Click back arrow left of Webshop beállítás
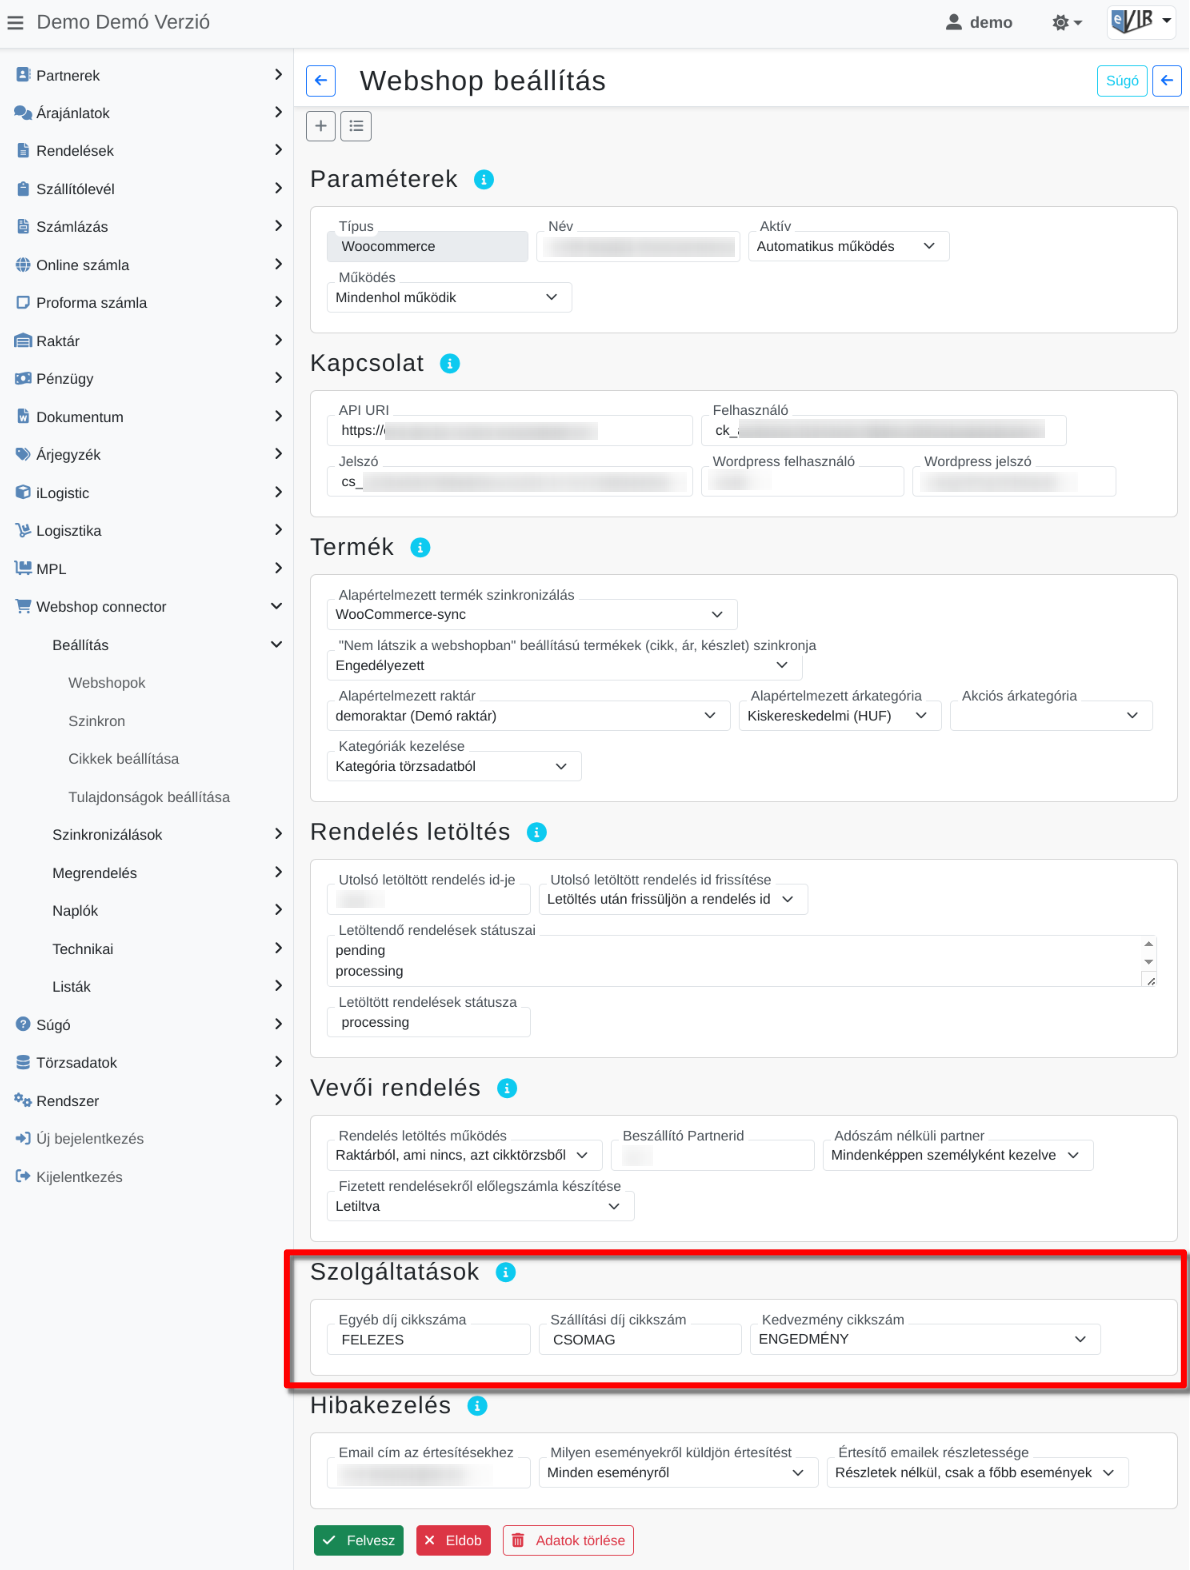 [x=320, y=81]
